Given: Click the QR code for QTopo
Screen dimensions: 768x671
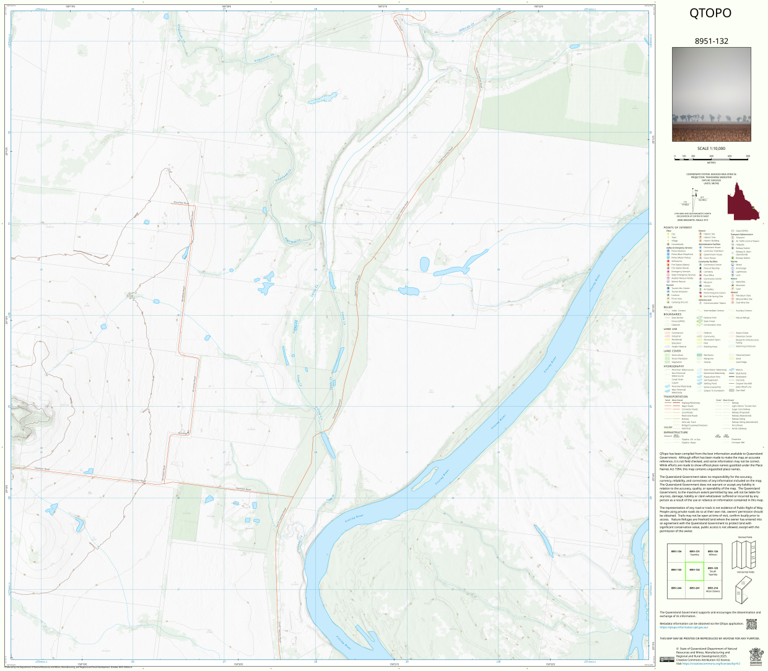Looking at the screenshot, I should coord(751,624).
